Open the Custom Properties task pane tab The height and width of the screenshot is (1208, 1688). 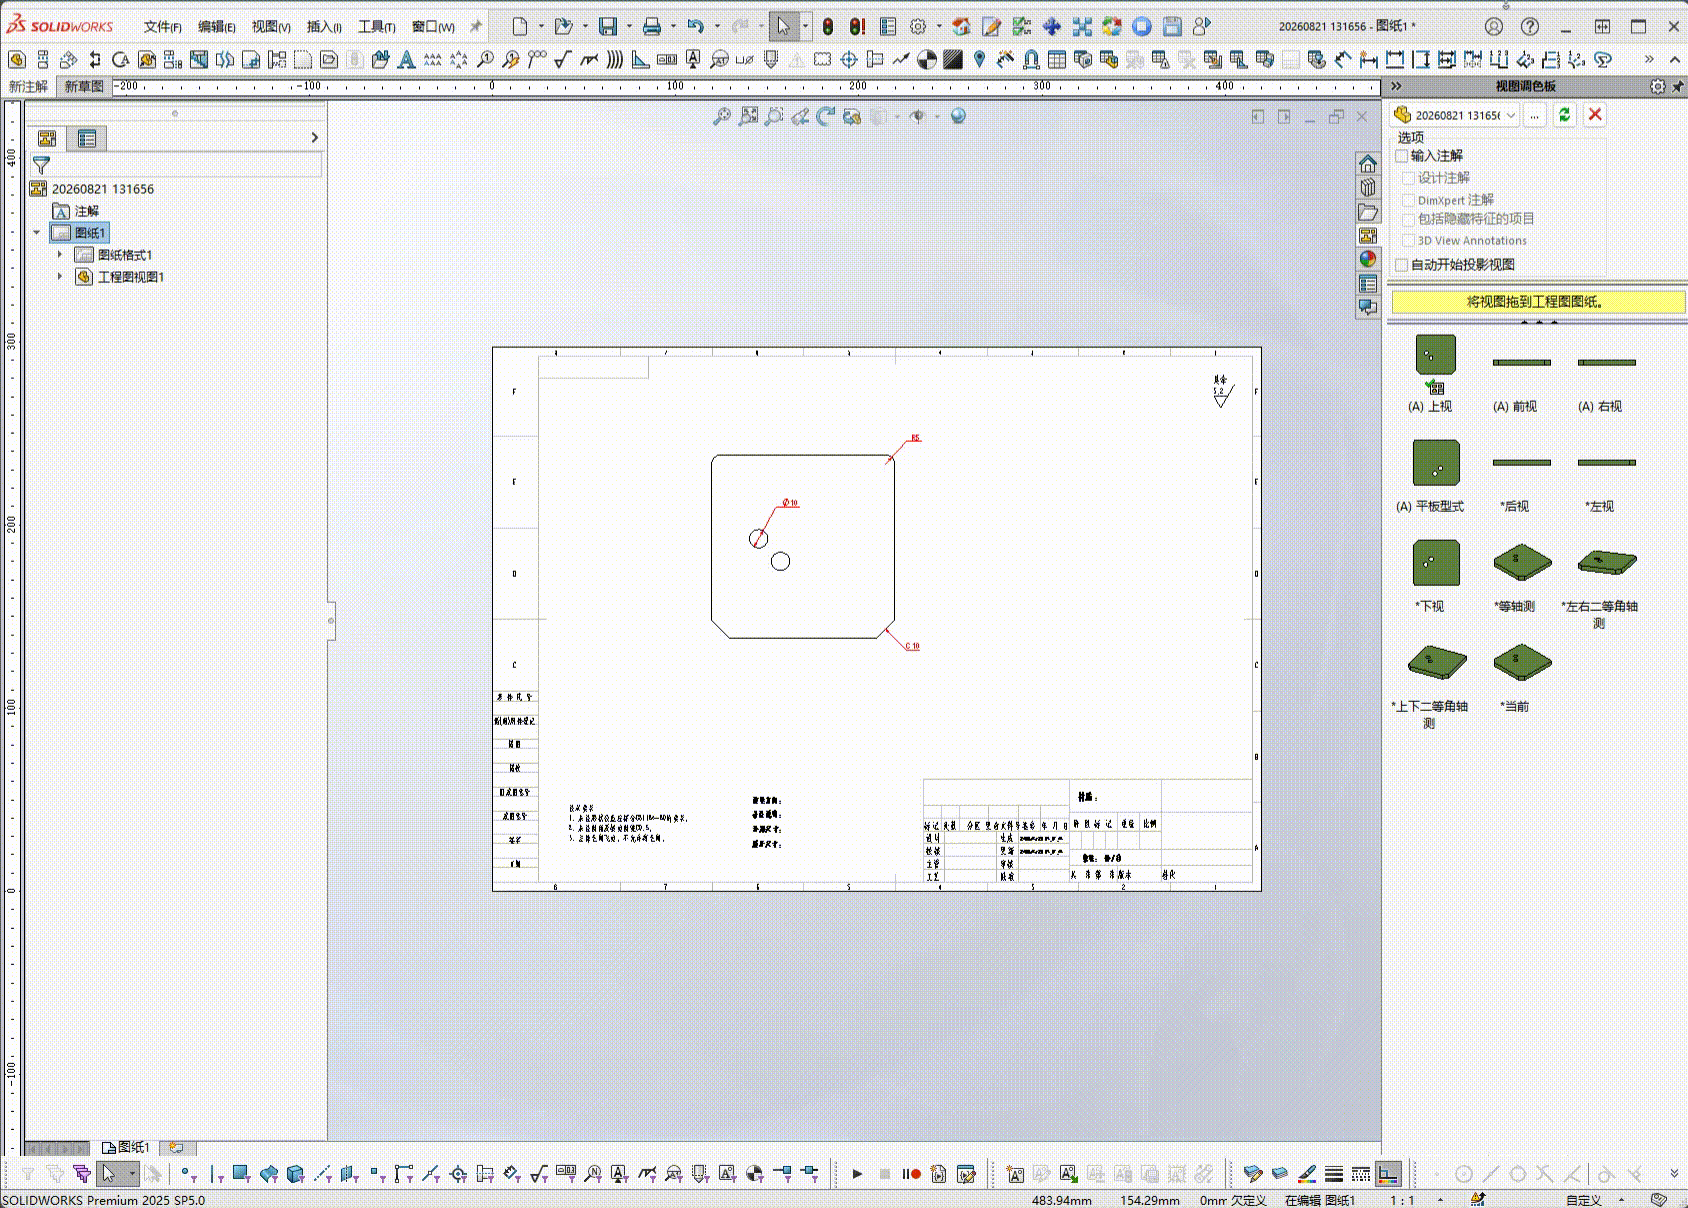1368,284
